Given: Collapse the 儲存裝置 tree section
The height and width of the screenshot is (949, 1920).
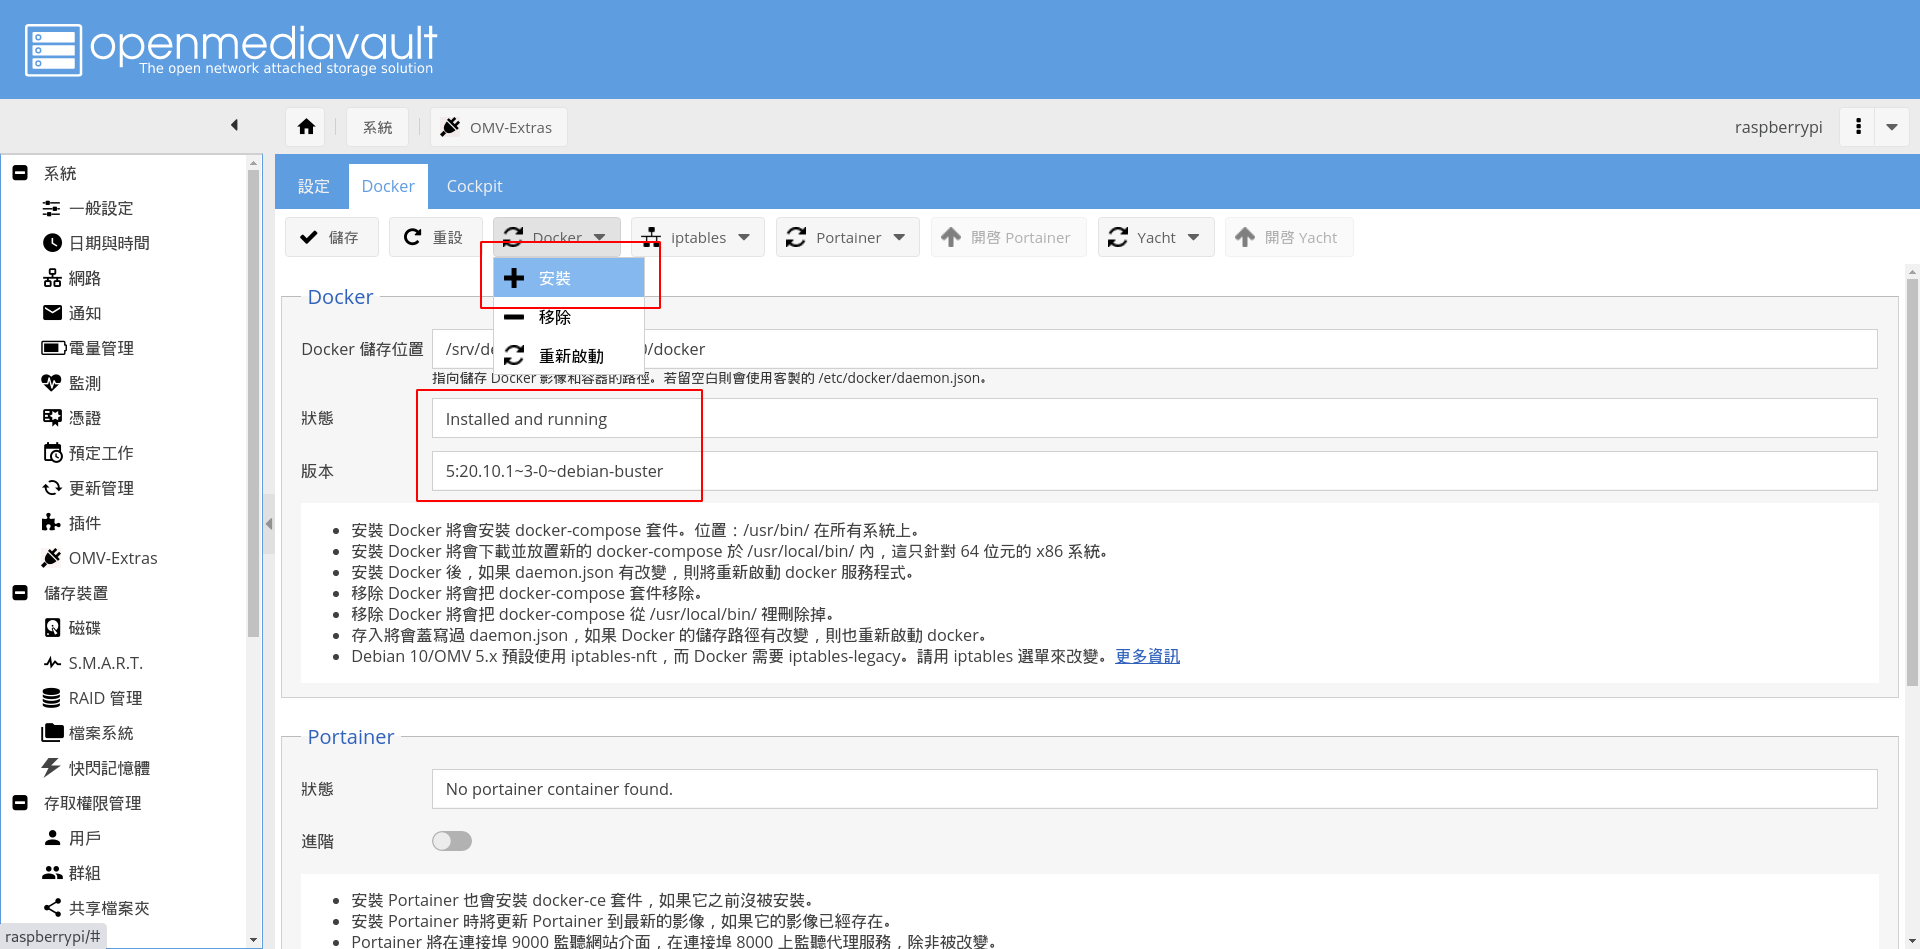Looking at the screenshot, I should (20, 593).
